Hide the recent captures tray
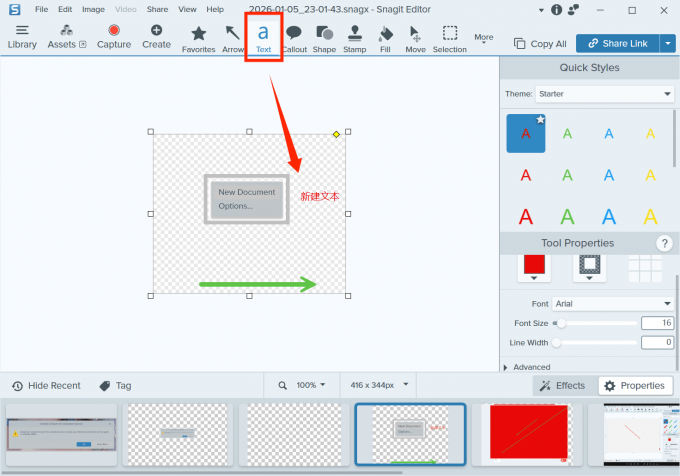This screenshot has width=680, height=476. coord(47,385)
